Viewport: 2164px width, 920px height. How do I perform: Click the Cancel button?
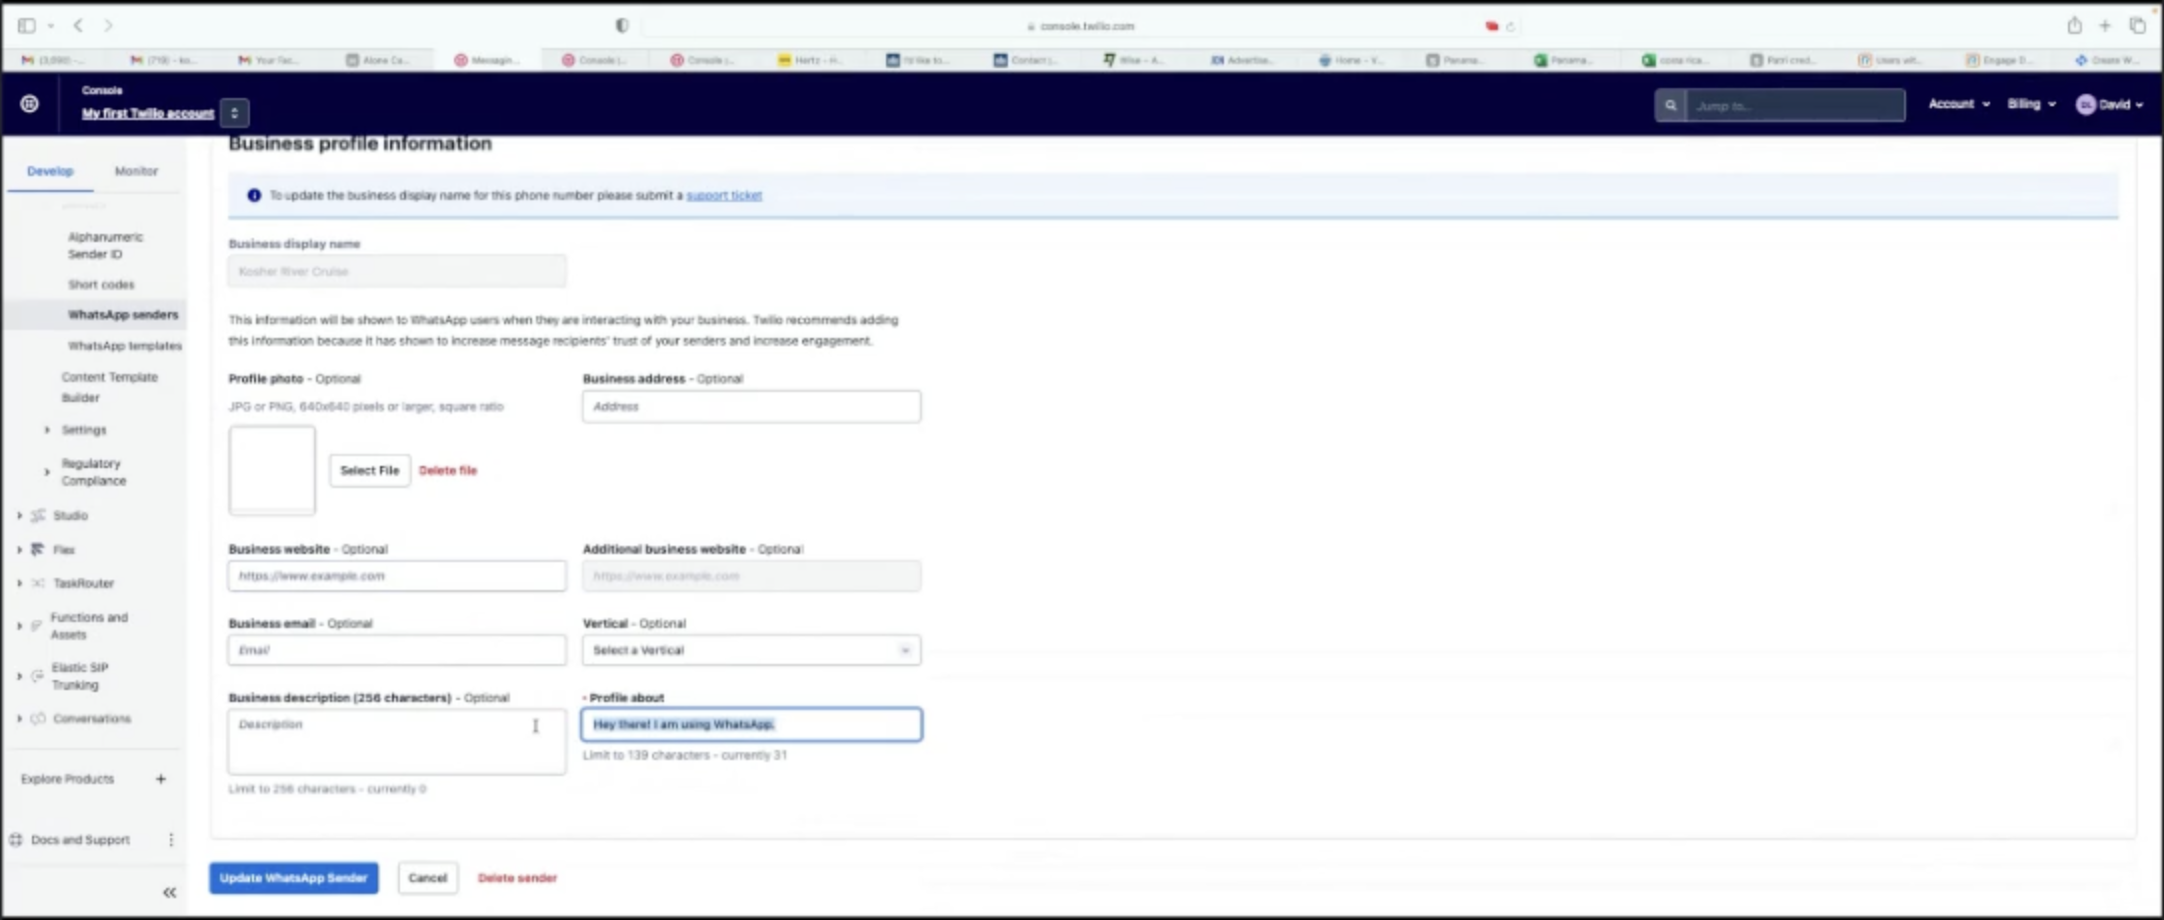tap(427, 878)
